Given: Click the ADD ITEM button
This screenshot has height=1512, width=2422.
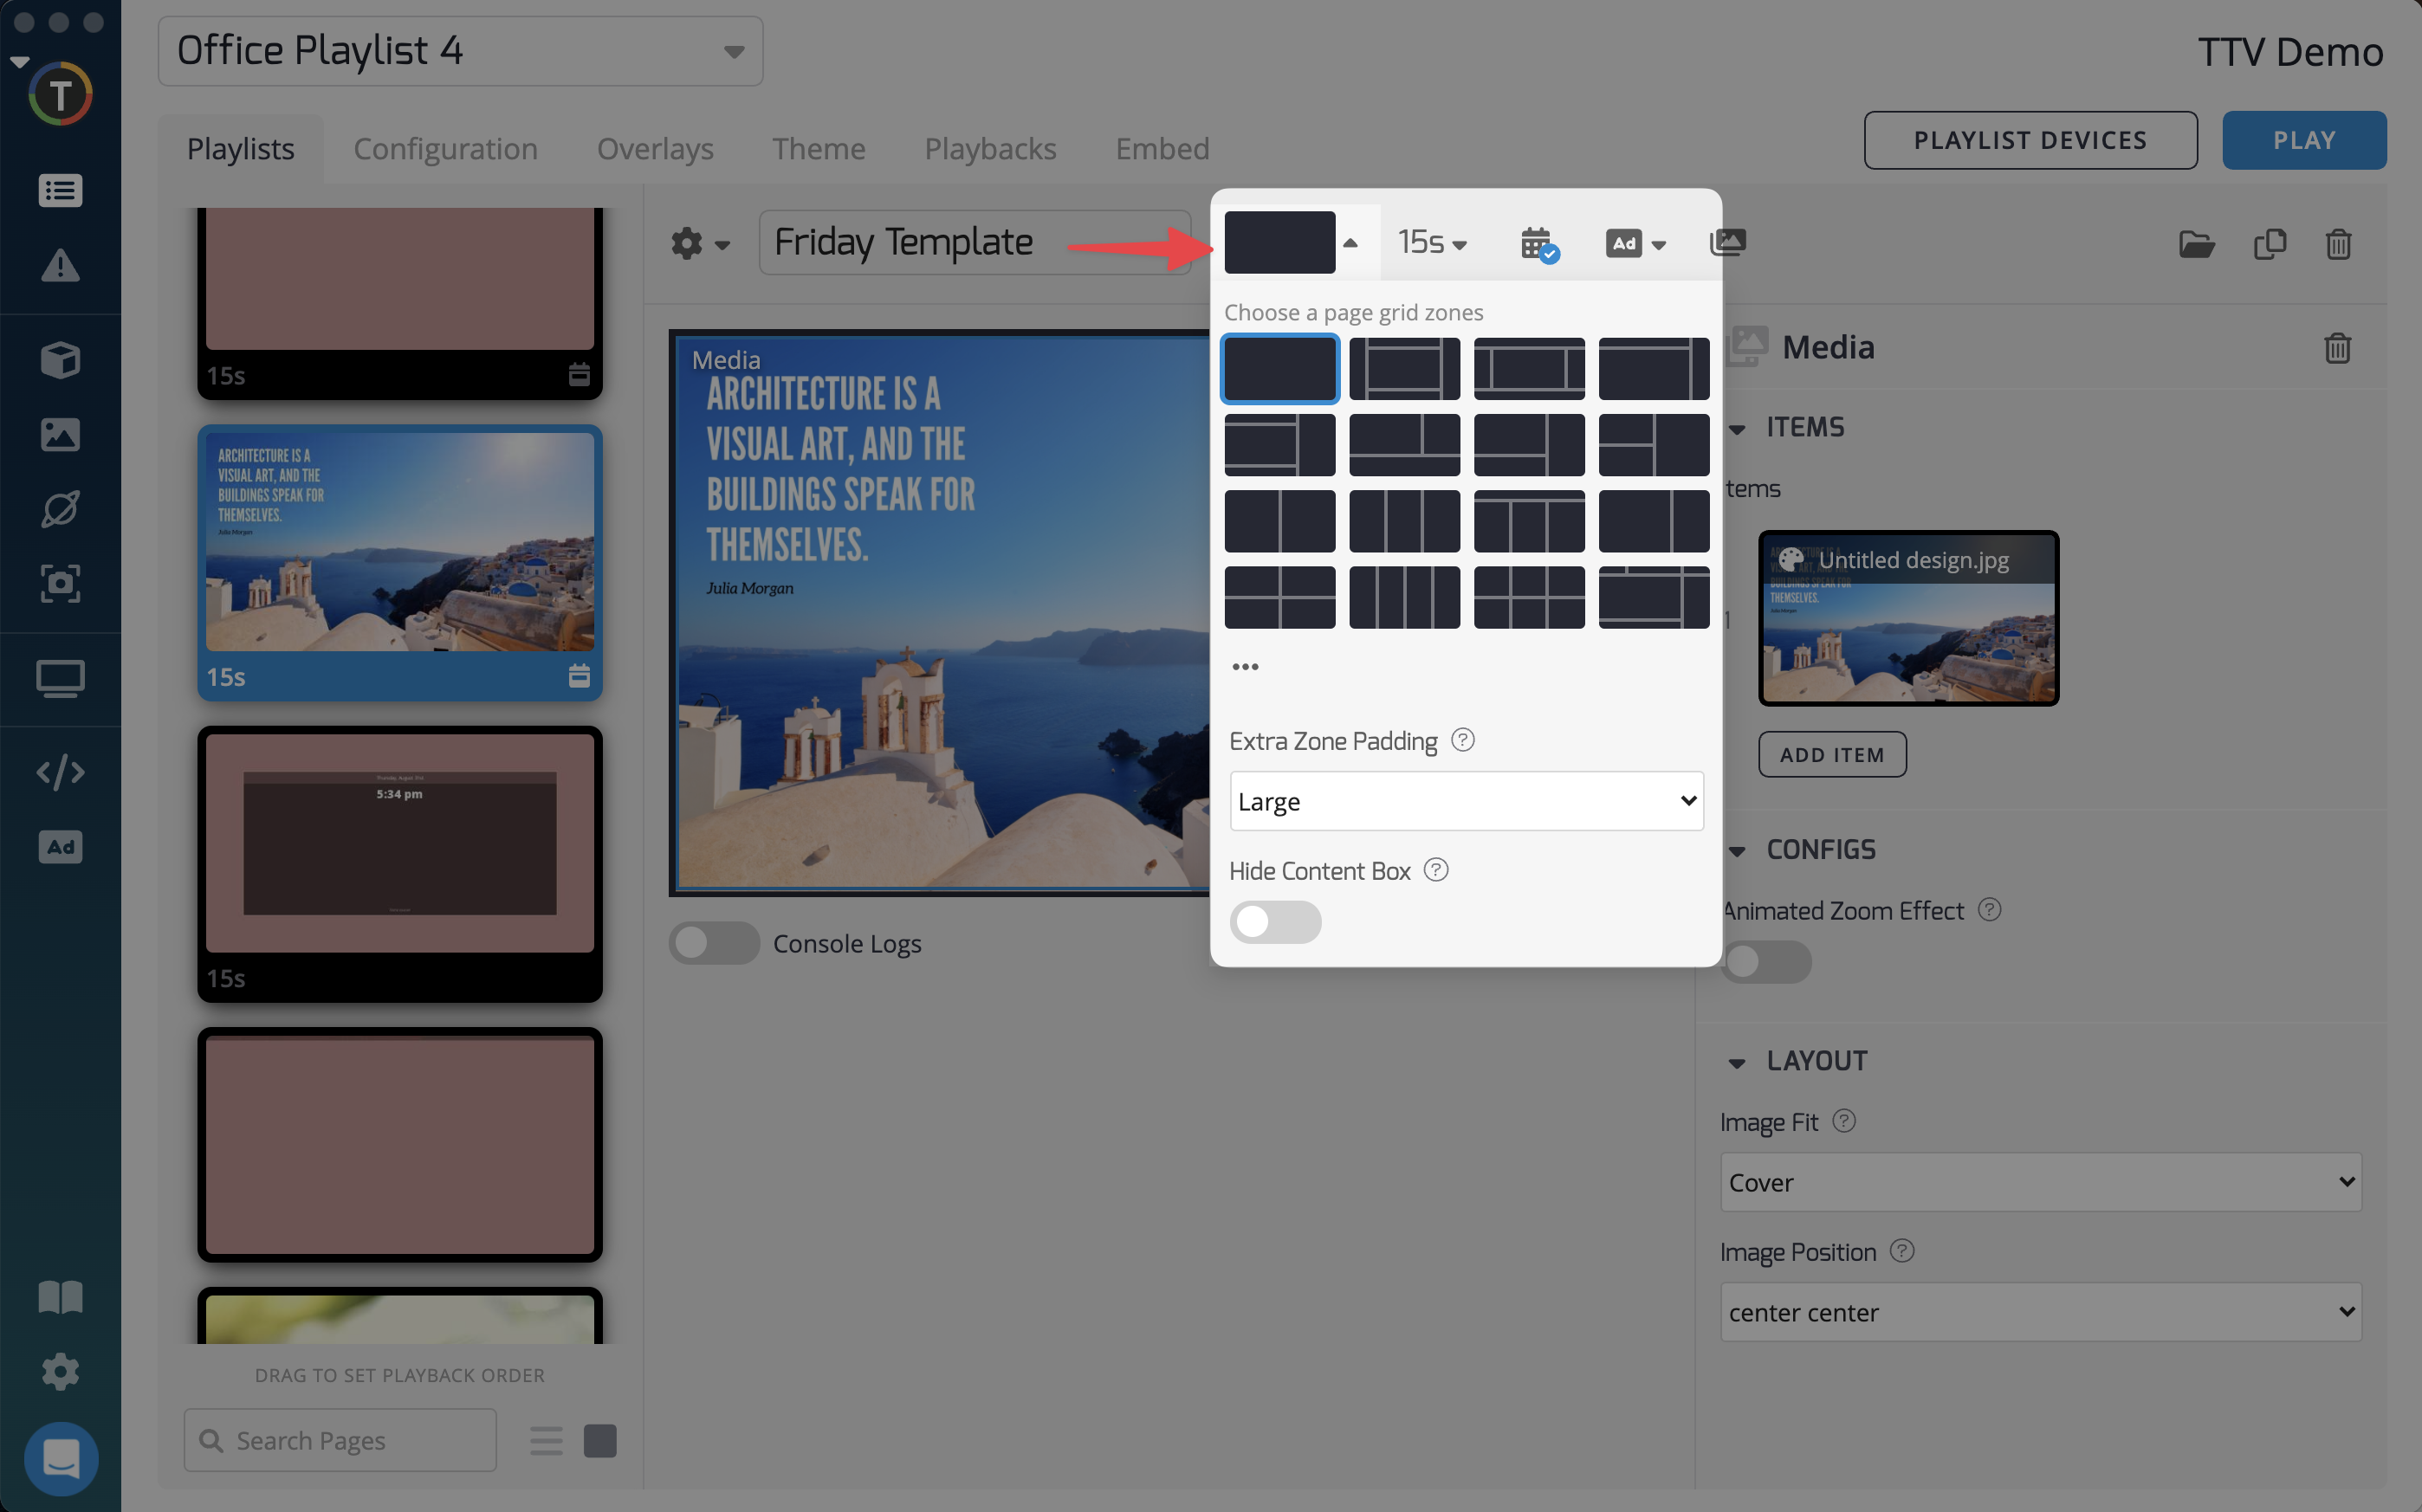Looking at the screenshot, I should click(x=1831, y=755).
